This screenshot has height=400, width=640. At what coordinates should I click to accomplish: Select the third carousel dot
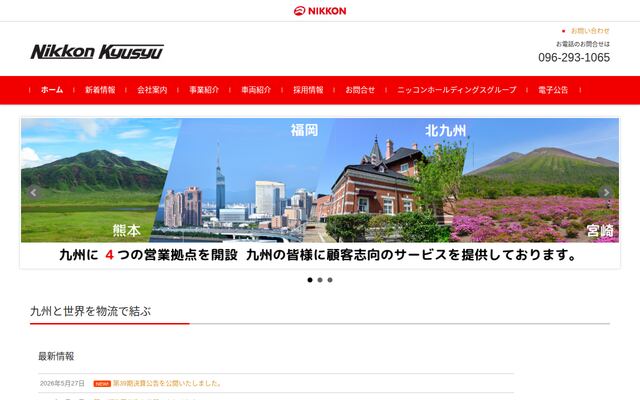(x=330, y=280)
